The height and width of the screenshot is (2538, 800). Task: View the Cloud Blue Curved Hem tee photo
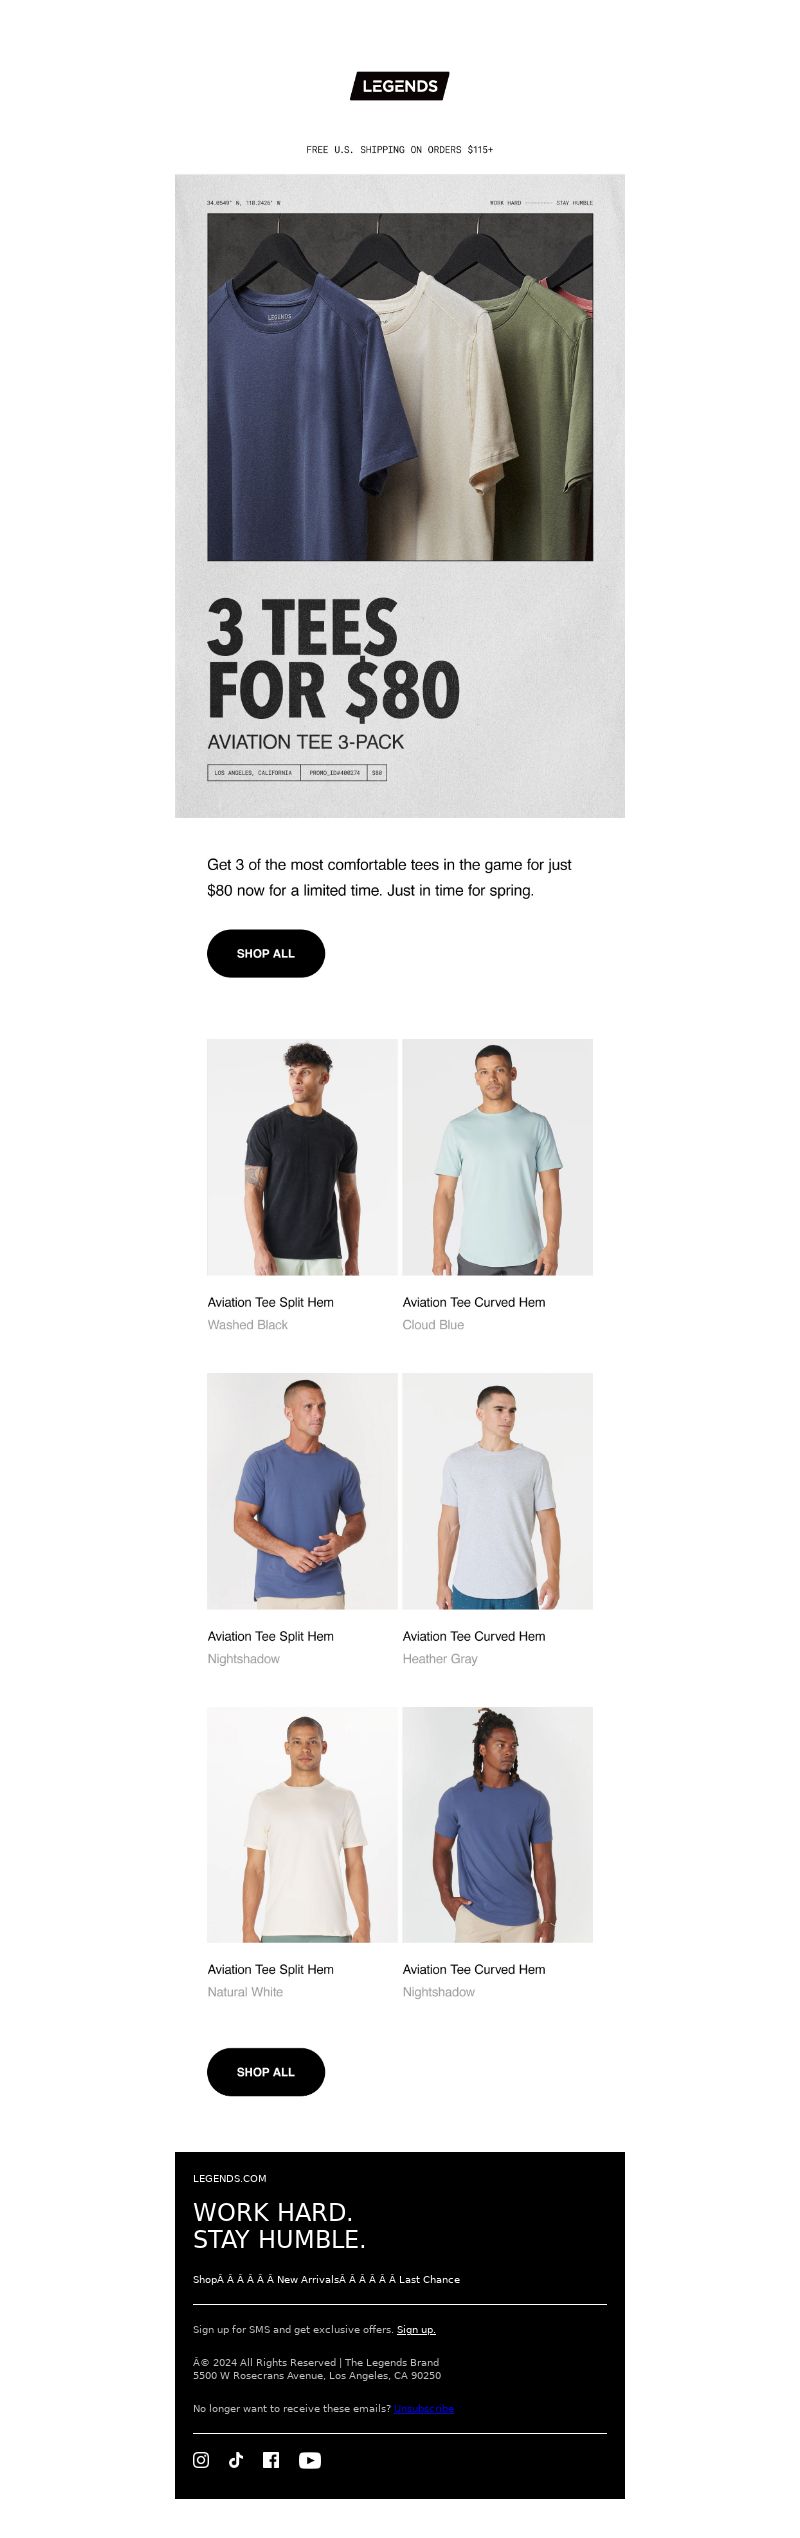tap(498, 1157)
